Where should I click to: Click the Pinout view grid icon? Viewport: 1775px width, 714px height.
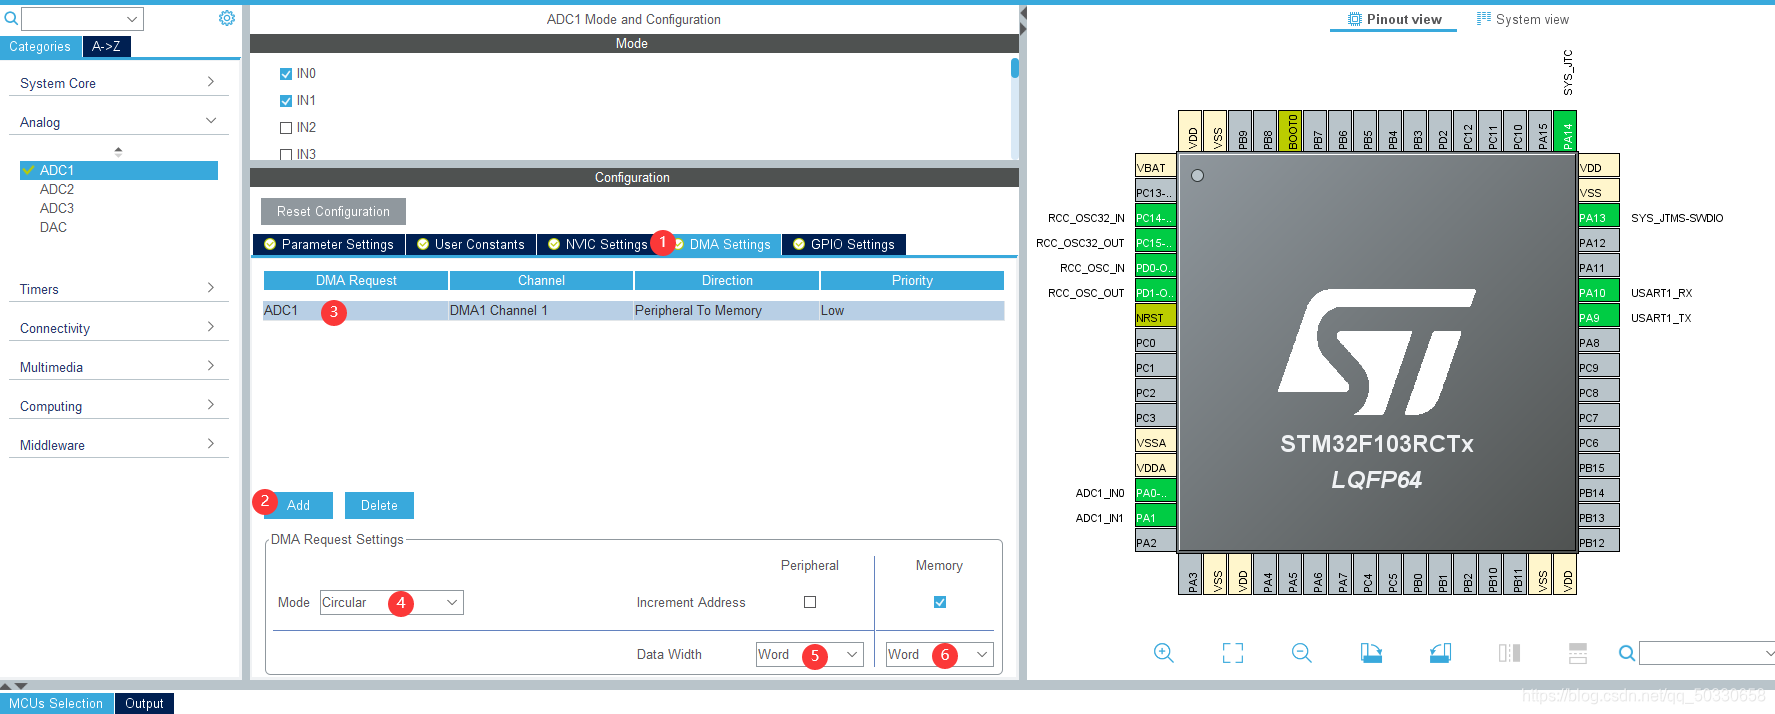pyautogui.click(x=1355, y=19)
